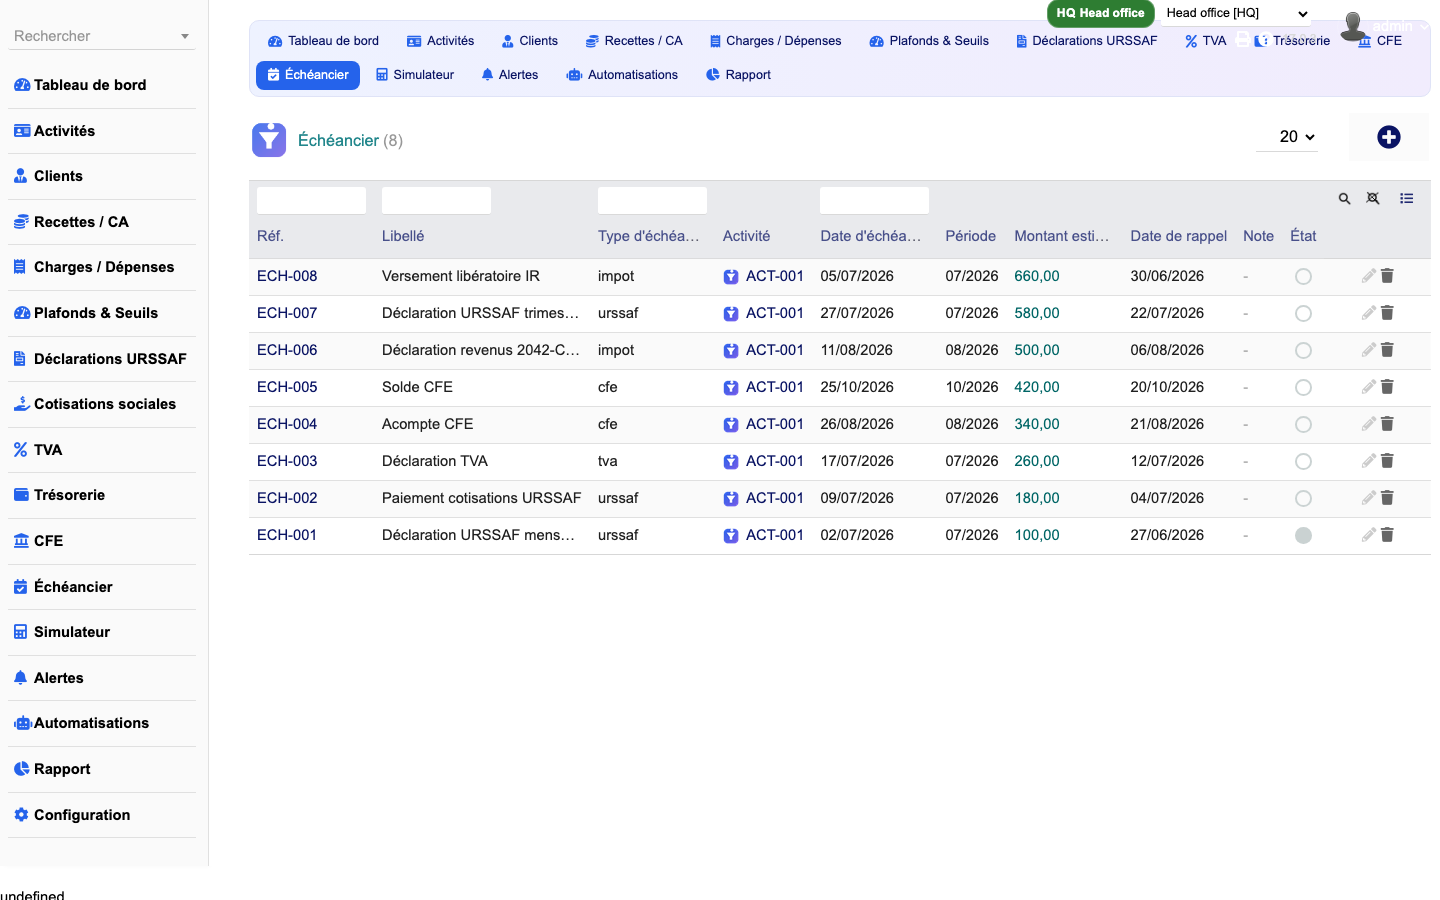This screenshot has width=1440, height=900.
Task: Open the admin user avatar icon
Action: click(1353, 27)
